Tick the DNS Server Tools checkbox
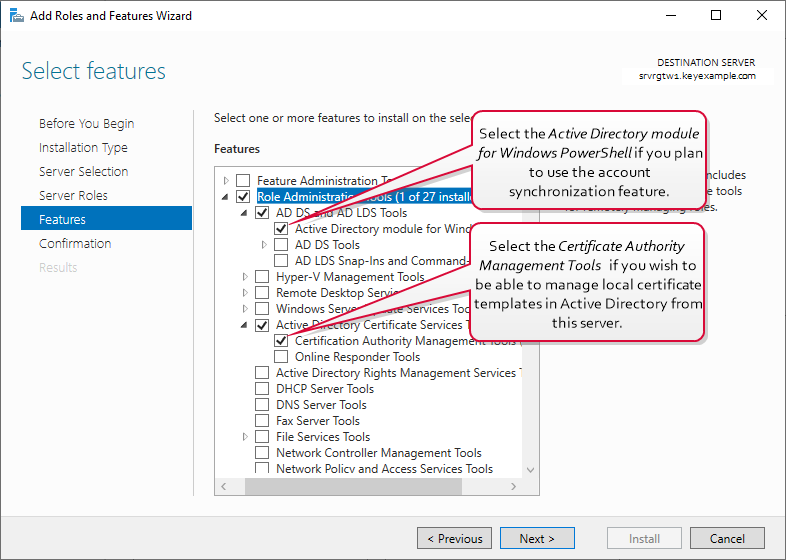 [262, 405]
